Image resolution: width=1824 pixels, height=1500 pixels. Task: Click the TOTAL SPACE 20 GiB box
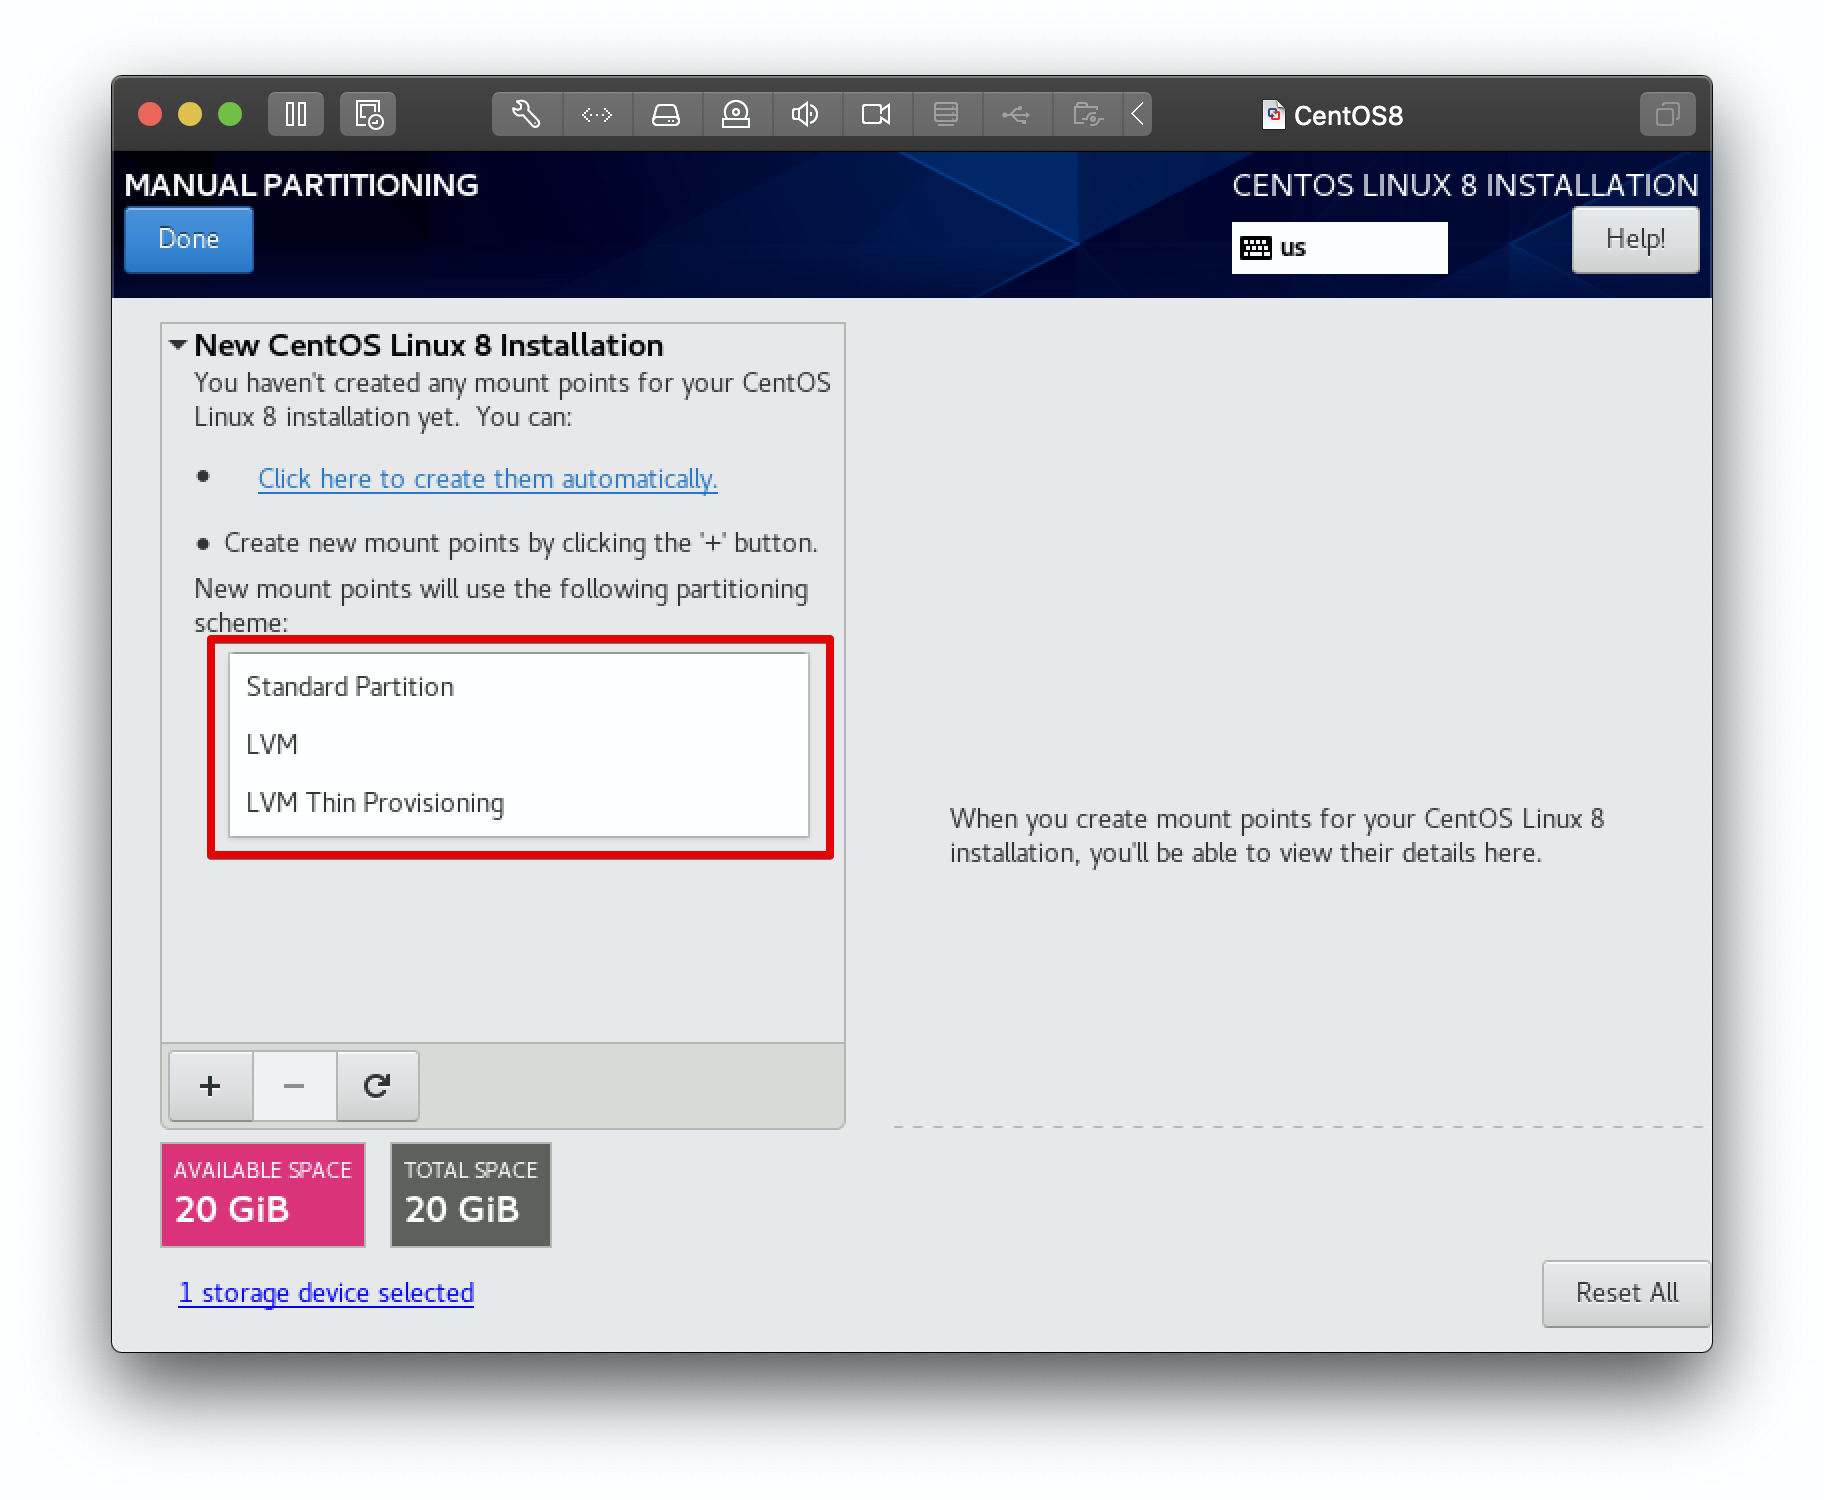click(471, 1195)
